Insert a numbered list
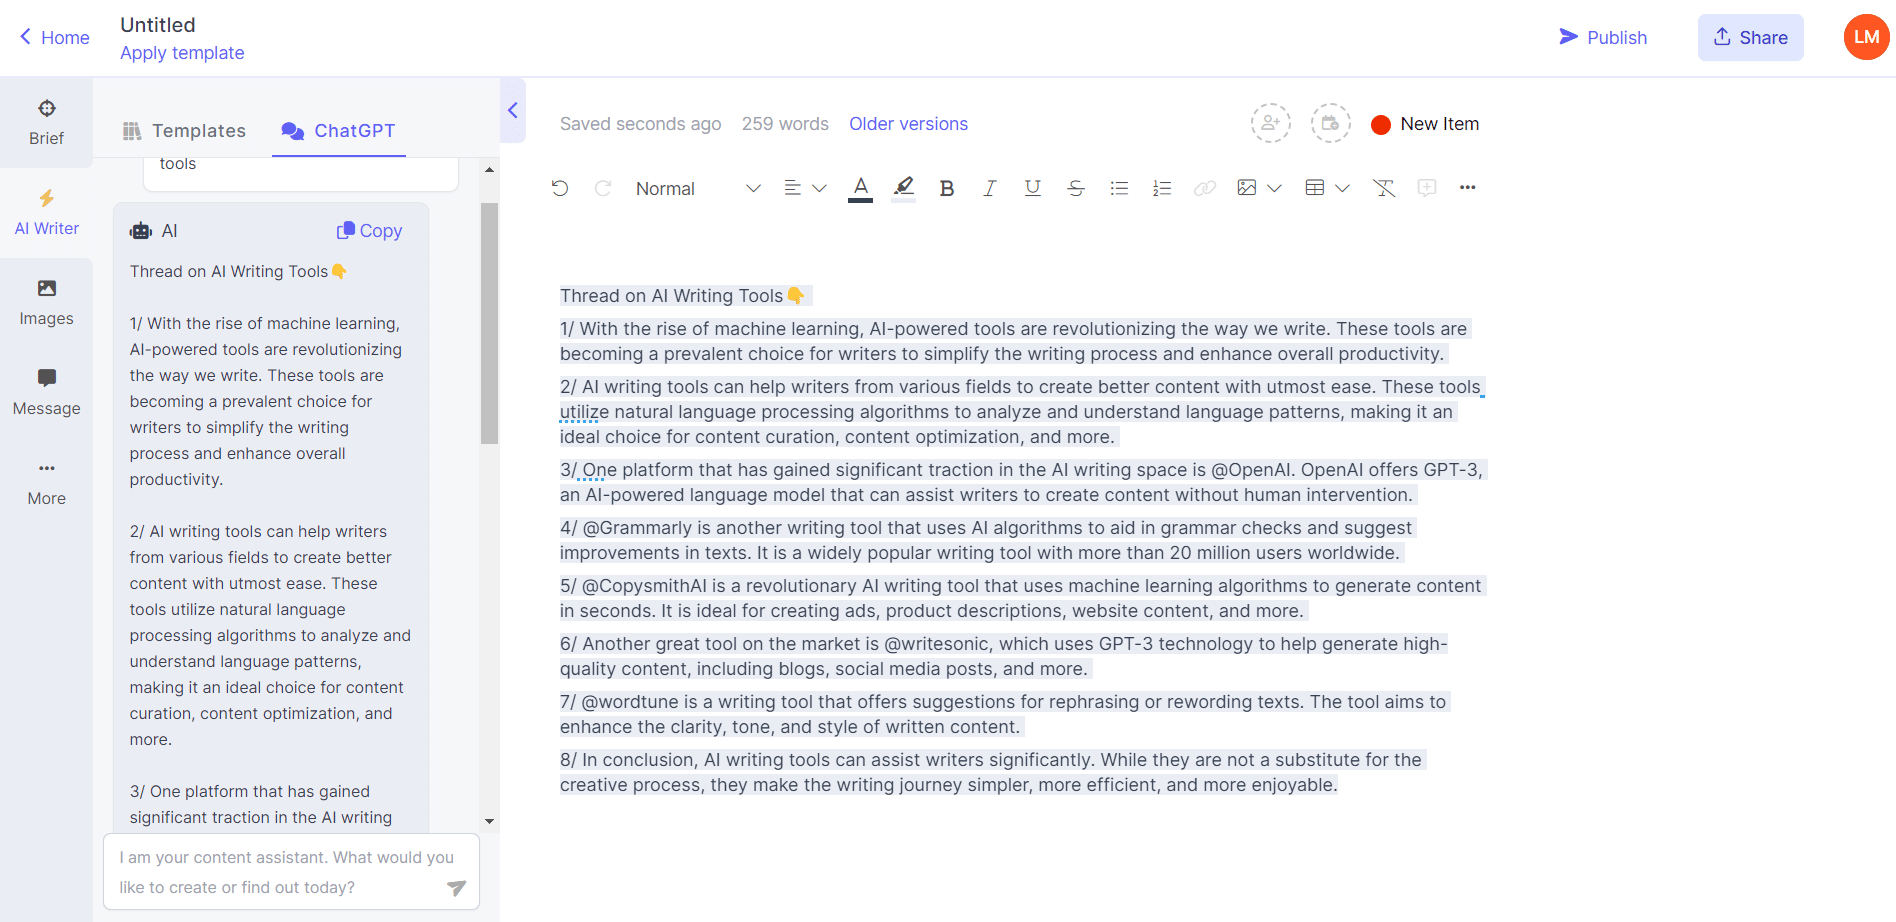This screenshot has height=922, width=1896. (x=1162, y=188)
